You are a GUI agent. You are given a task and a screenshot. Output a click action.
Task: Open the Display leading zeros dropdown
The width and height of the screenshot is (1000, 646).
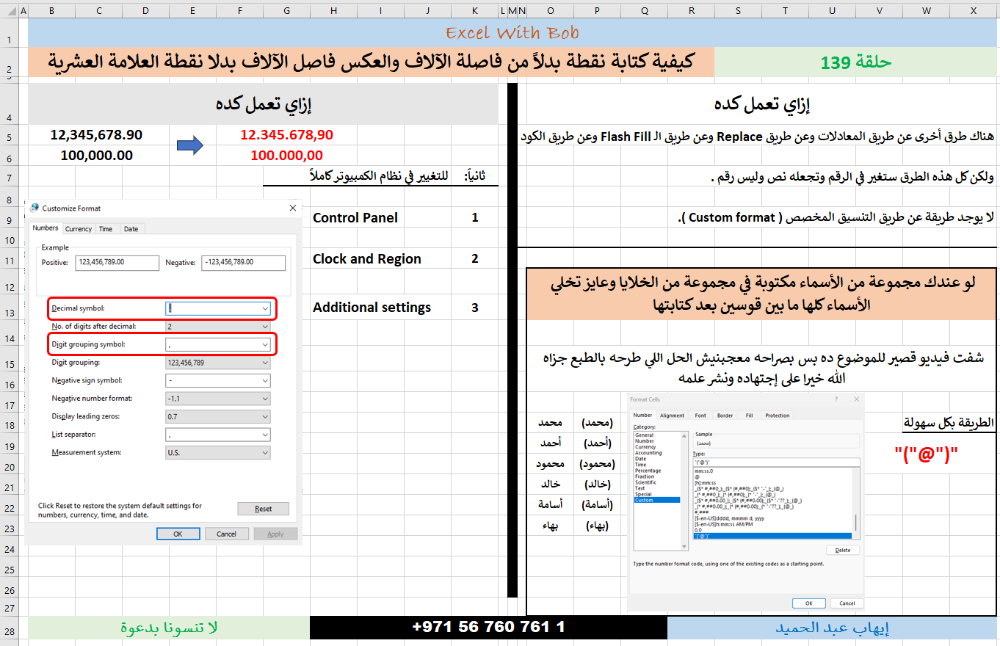pyautogui.click(x=265, y=416)
